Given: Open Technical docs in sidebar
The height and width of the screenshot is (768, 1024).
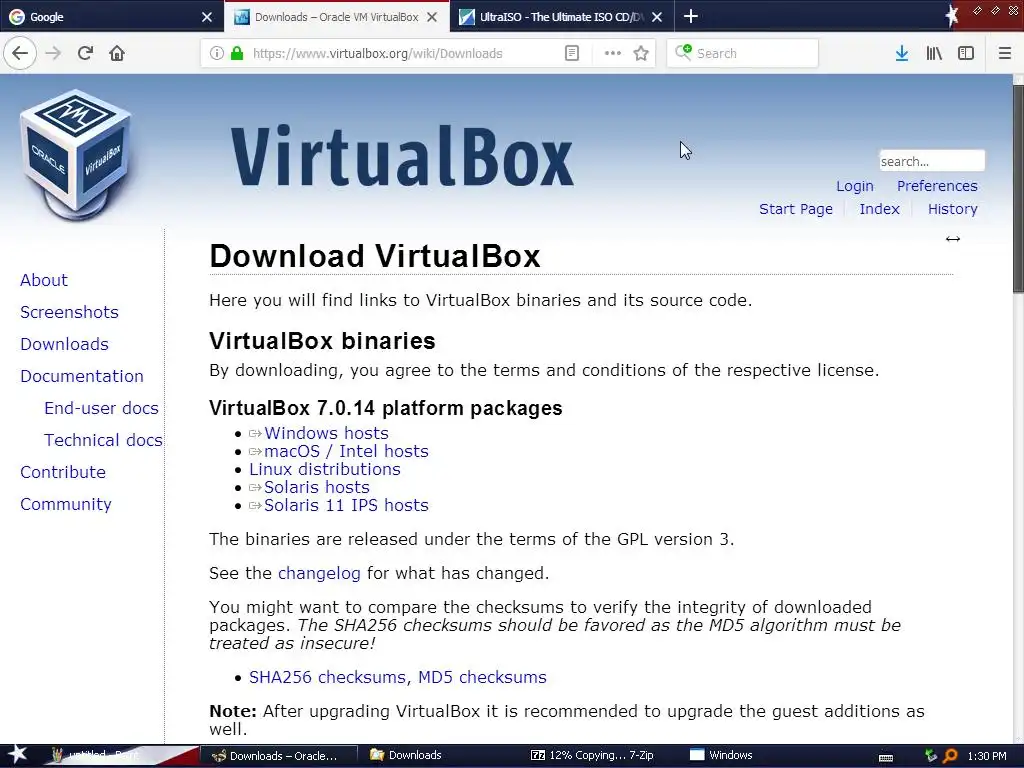Looking at the screenshot, I should [103, 440].
